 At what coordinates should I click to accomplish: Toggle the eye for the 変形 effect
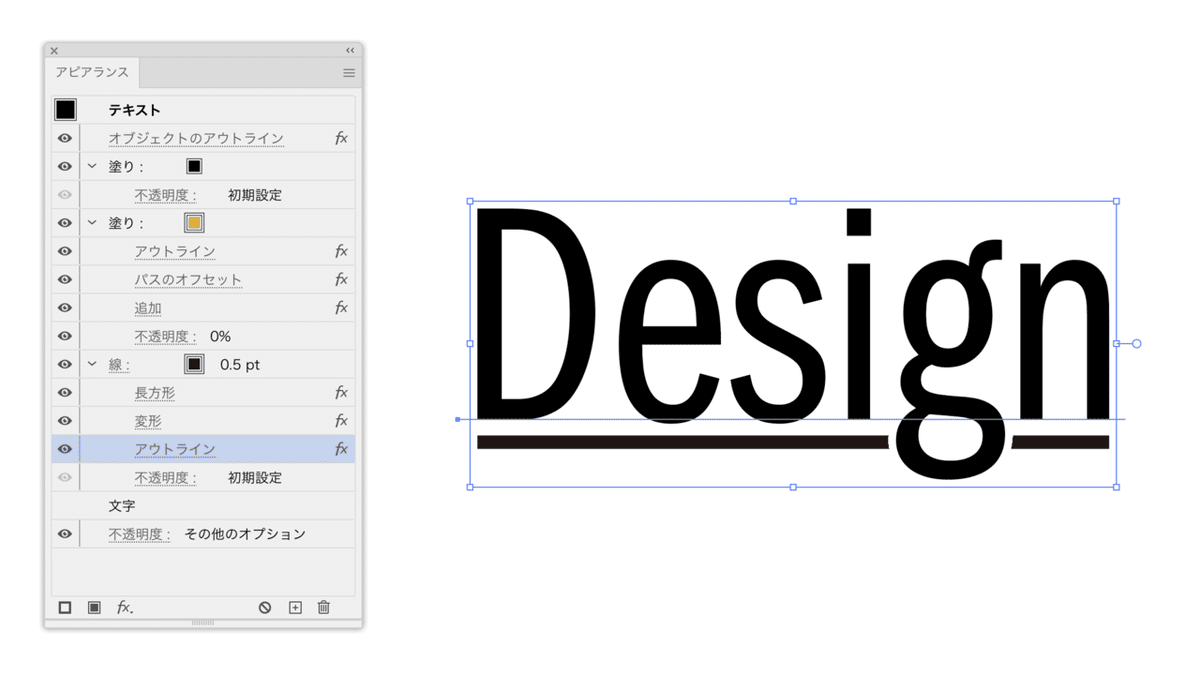tap(65, 421)
